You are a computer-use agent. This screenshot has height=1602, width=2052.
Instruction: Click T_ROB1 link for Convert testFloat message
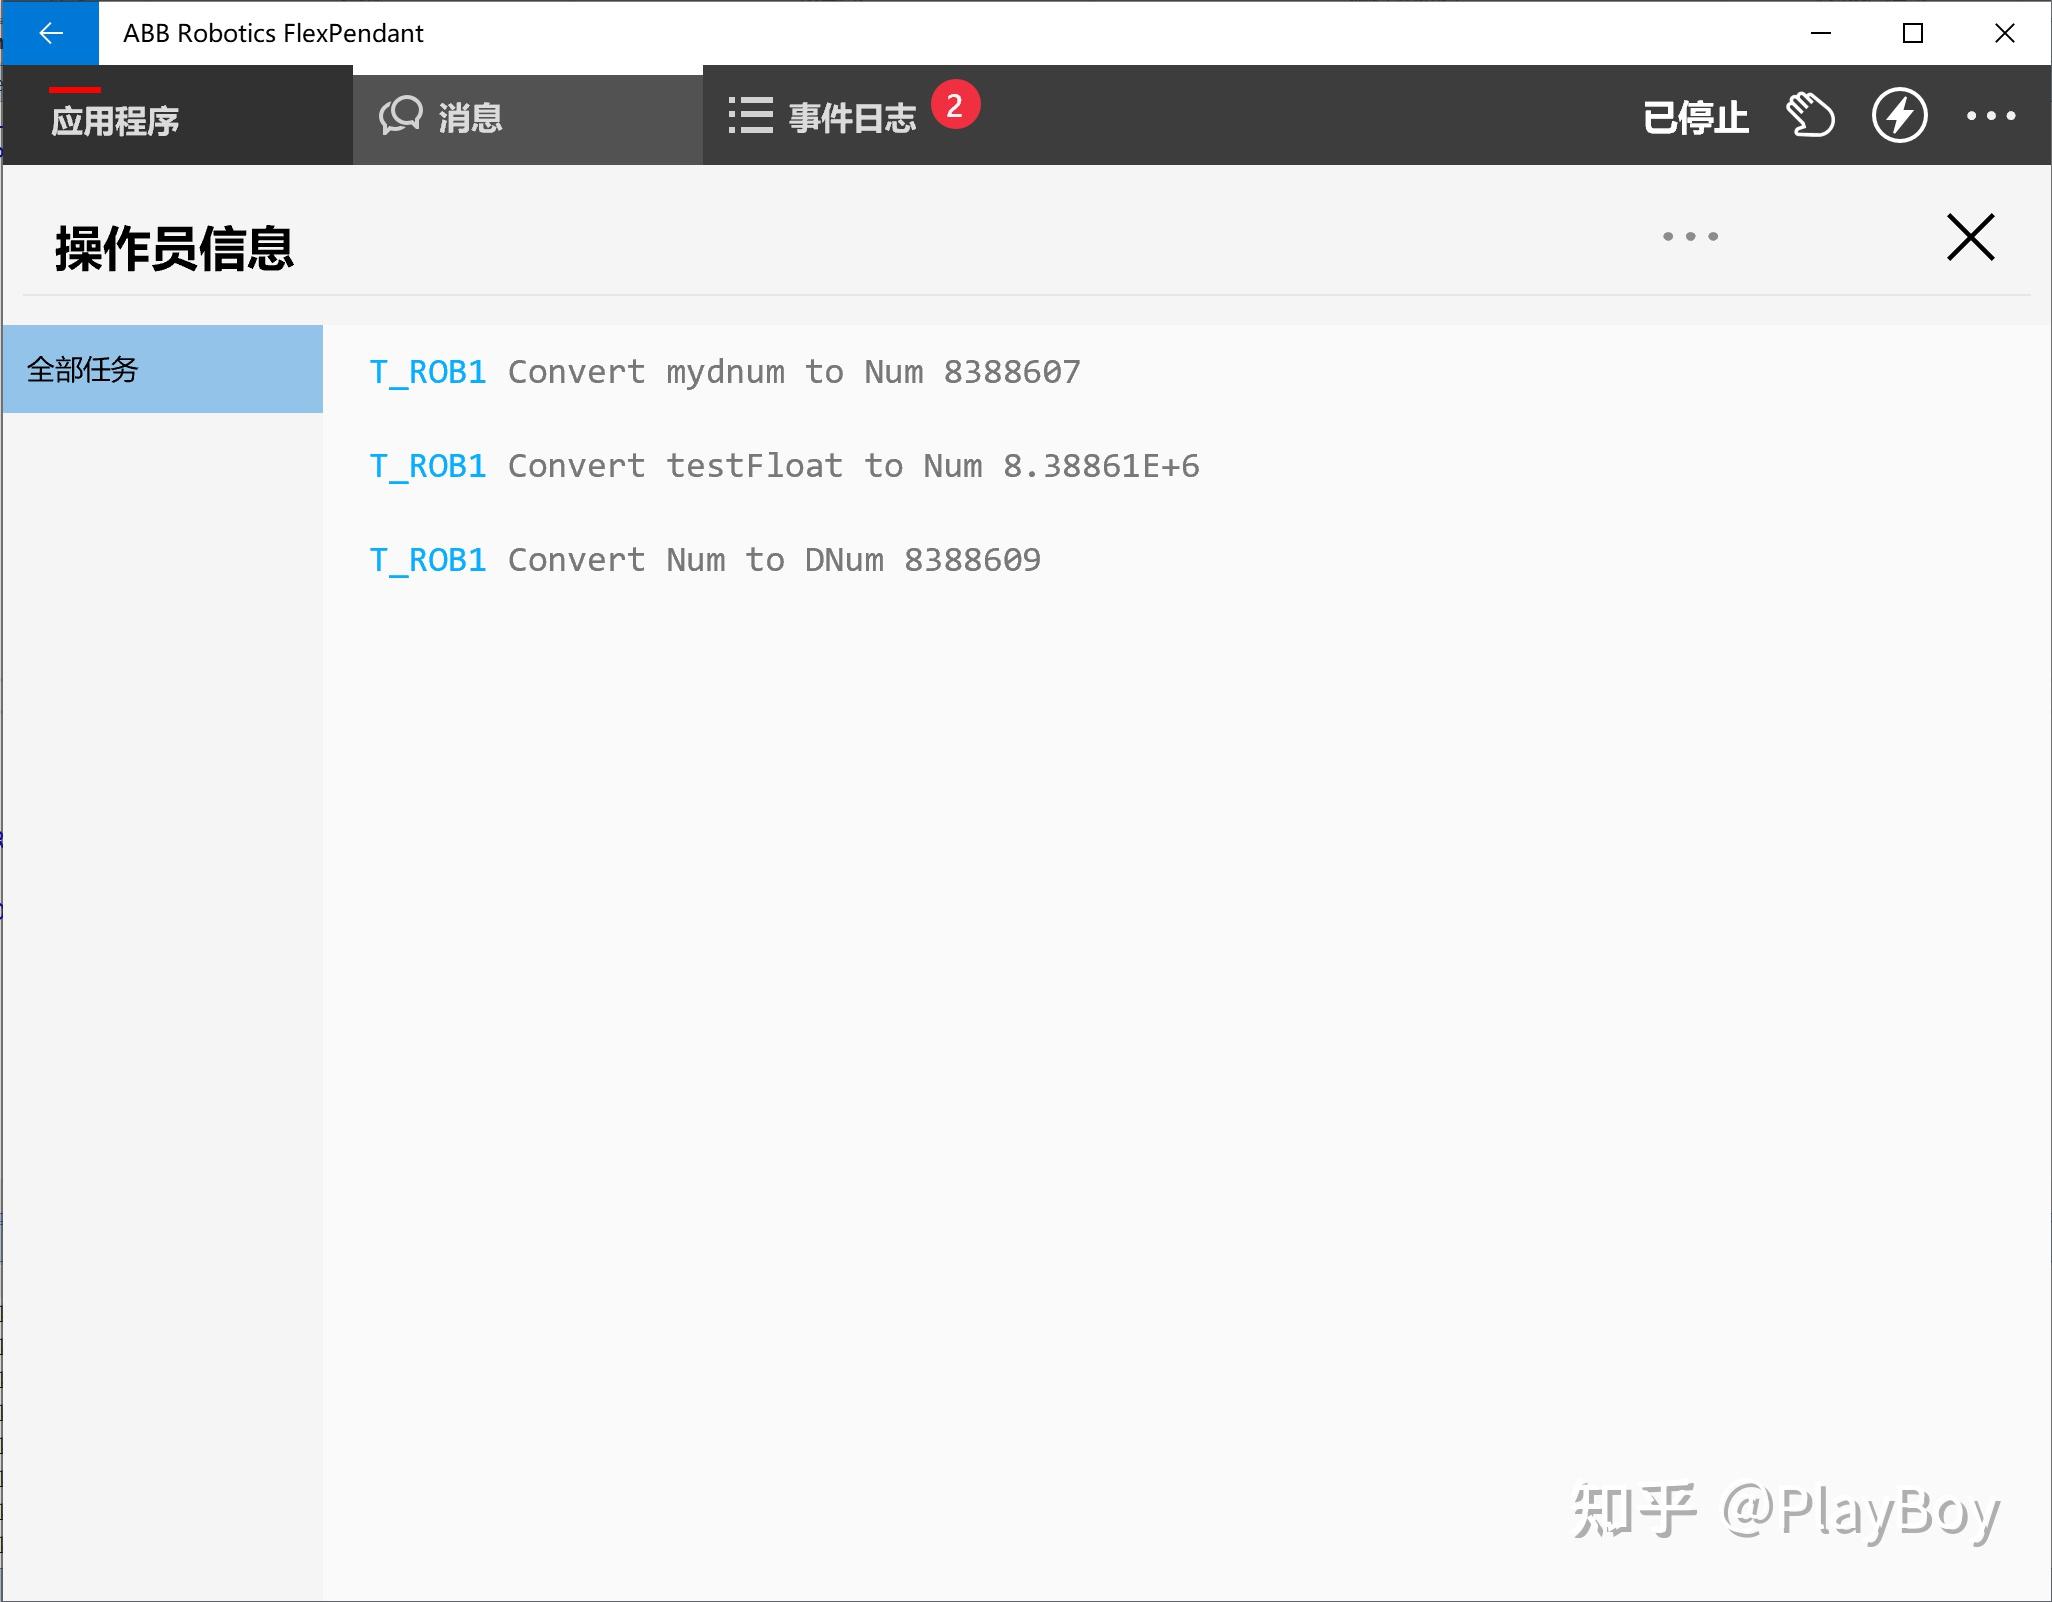427,465
